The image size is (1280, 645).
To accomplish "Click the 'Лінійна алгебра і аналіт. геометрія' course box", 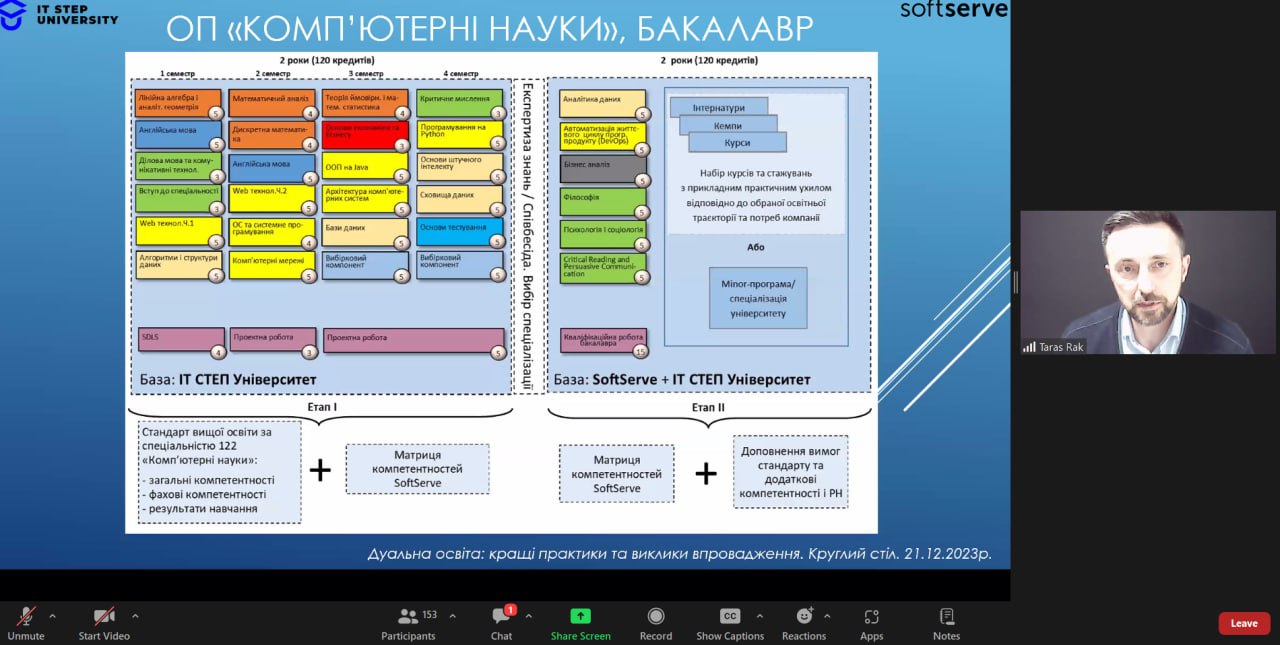I will 179,104.
